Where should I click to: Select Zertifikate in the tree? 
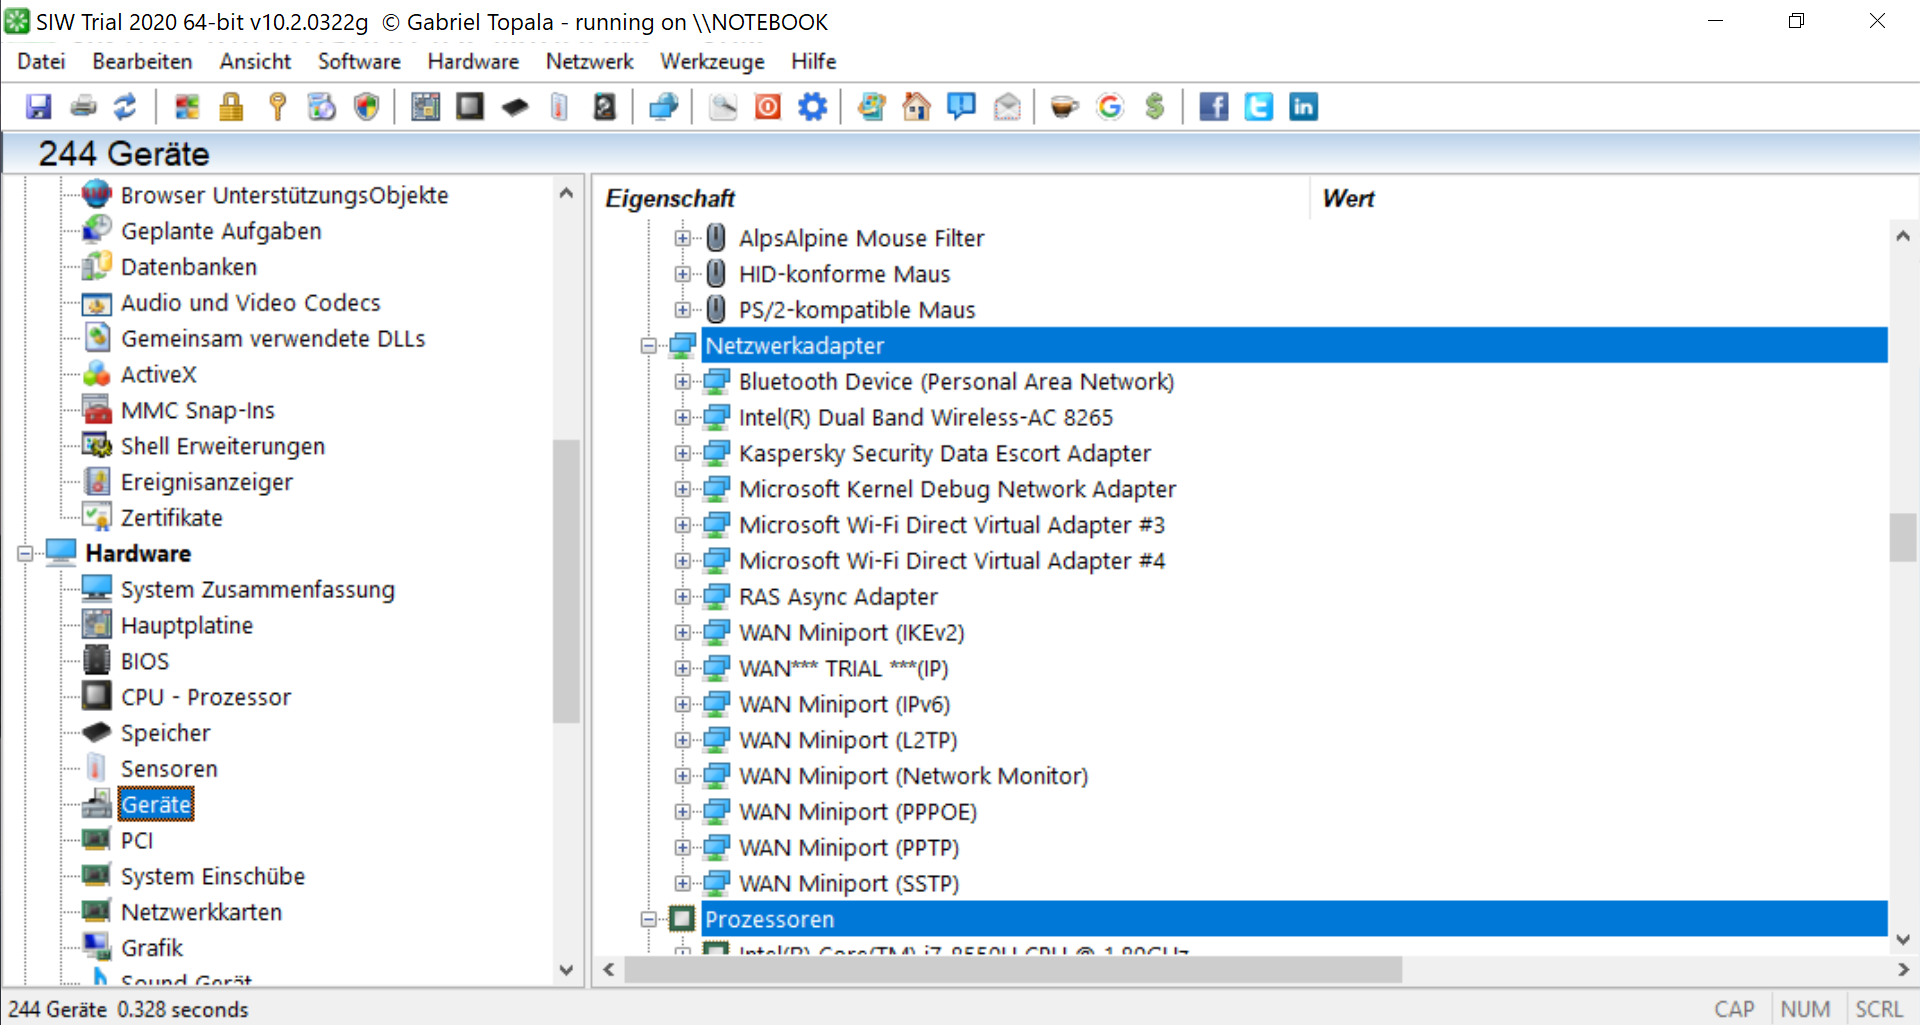[172, 518]
